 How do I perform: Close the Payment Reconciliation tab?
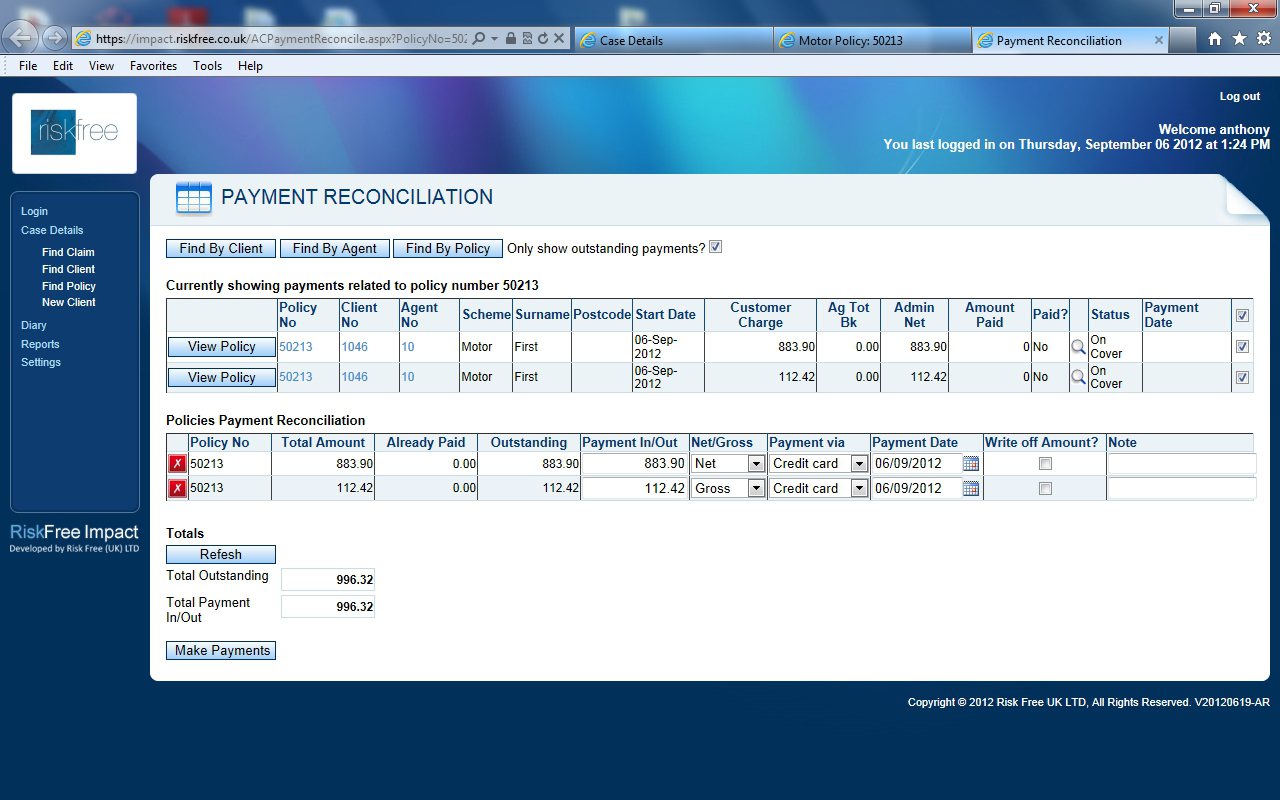pos(1159,40)
